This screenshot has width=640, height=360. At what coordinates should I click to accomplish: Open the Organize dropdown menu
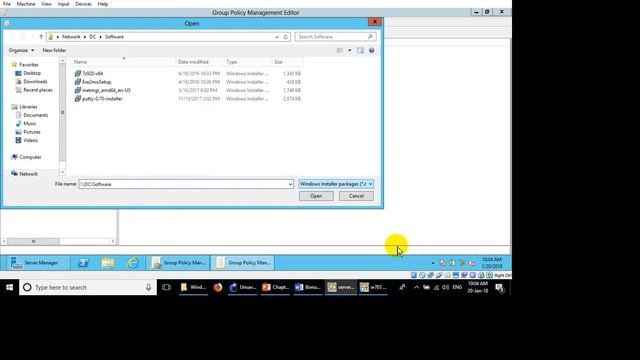pos(21,50)
